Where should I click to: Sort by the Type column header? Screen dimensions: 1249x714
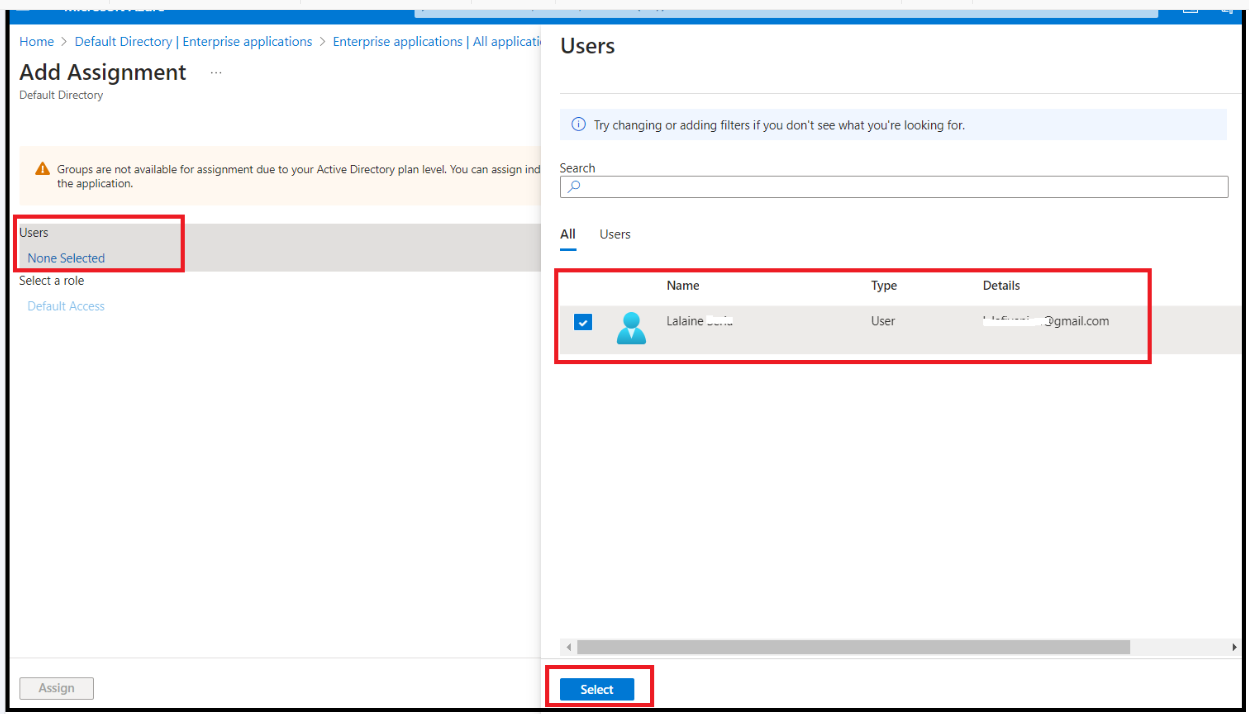(x=884, y=286)
